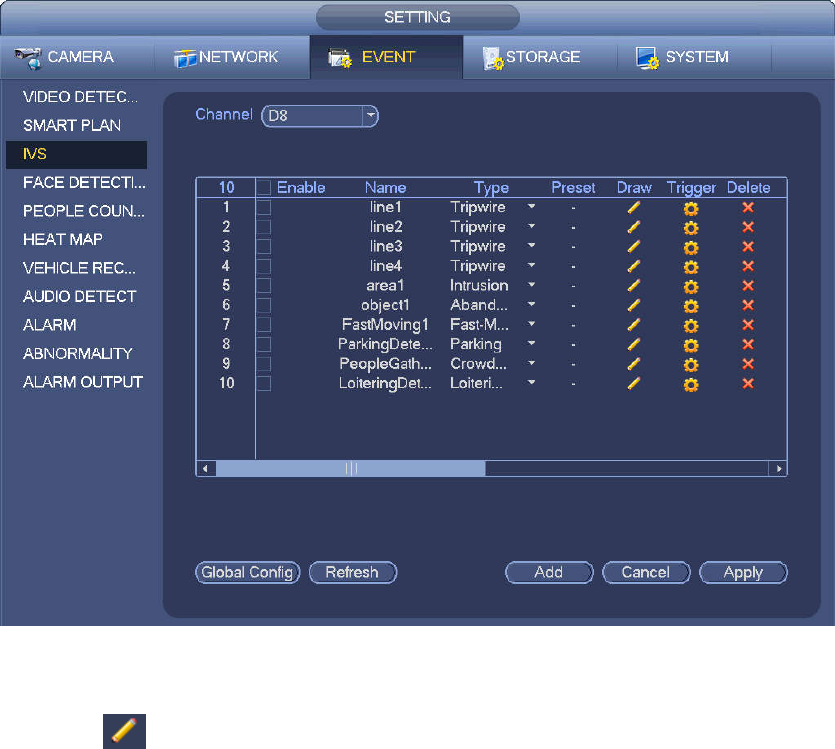Enable the line4 rule checkbox
835x749 pixels.
[x=264, y=266]
